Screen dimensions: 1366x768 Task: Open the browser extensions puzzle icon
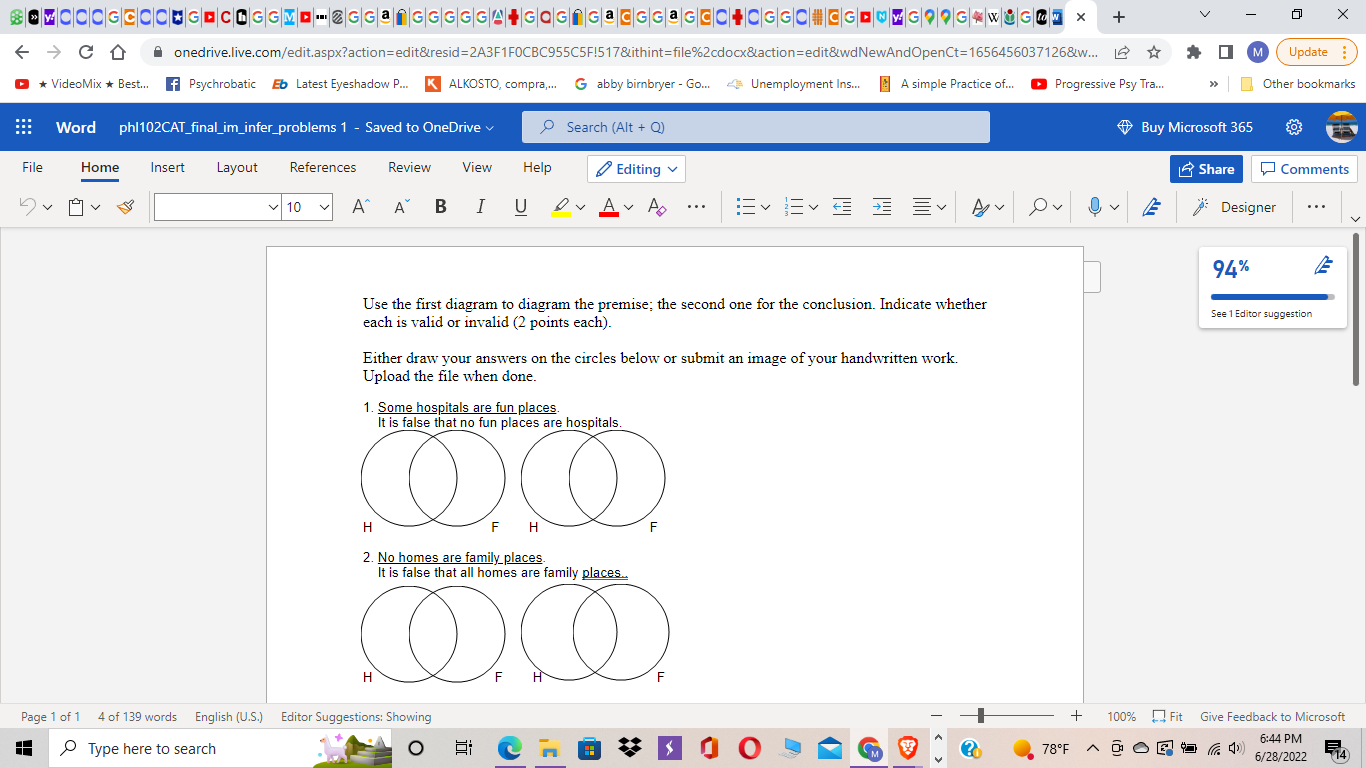click(1193, 52)
